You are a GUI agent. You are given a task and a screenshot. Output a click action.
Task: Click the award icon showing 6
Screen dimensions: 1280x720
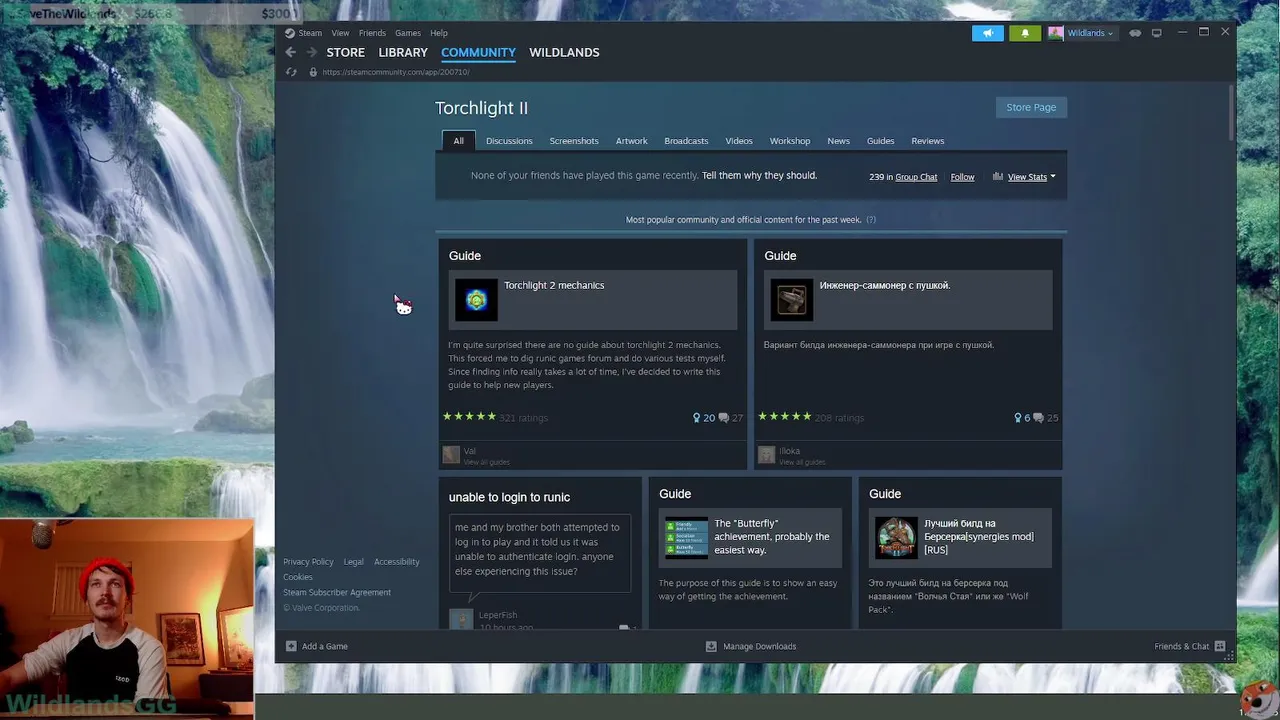pos(1018,418)
